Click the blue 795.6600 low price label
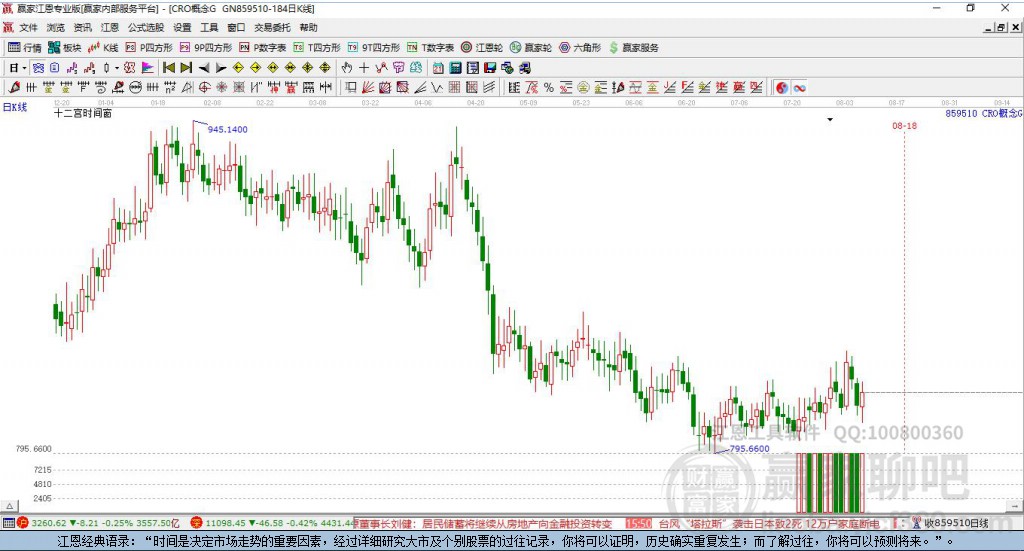This screenshot has height=551, width=1024. (749, 449)
